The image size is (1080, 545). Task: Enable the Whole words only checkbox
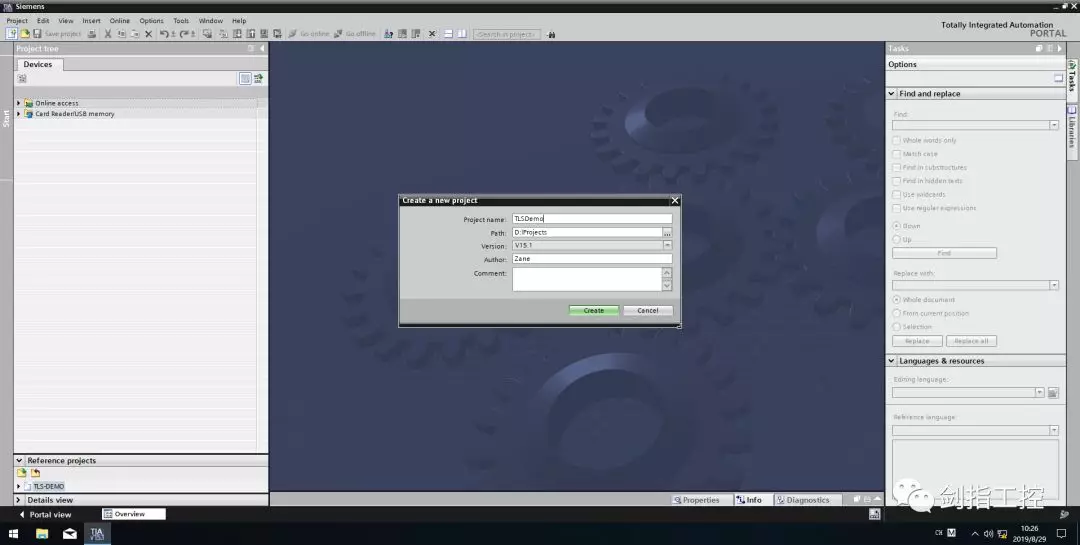[x=896, y=141]
